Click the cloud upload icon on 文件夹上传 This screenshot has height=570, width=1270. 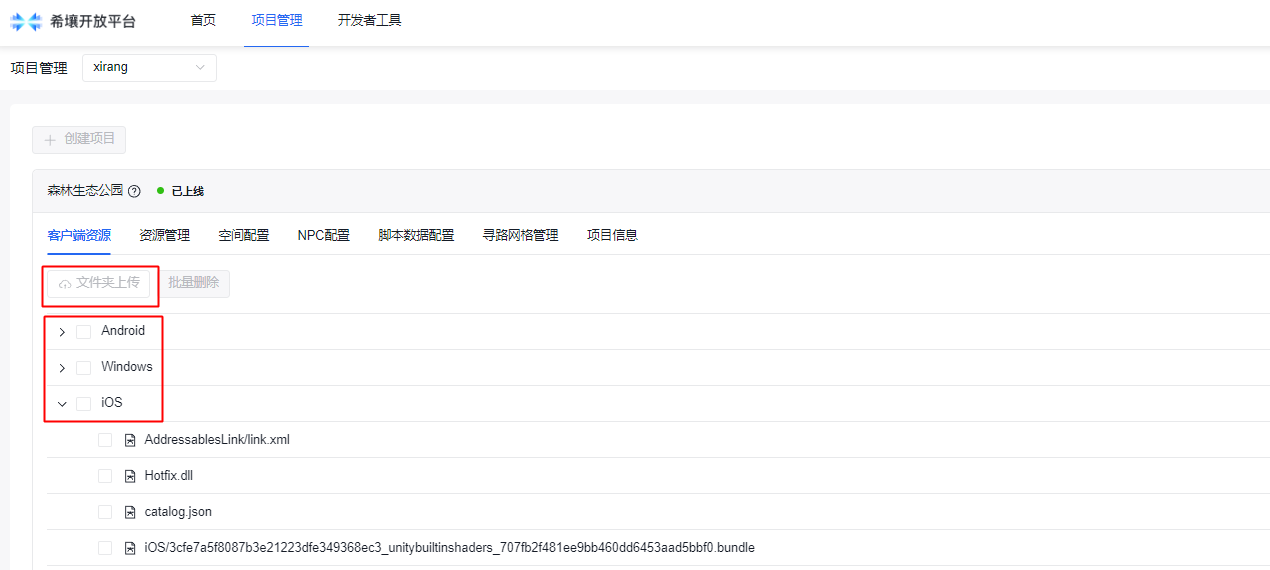tap(65, 284)
